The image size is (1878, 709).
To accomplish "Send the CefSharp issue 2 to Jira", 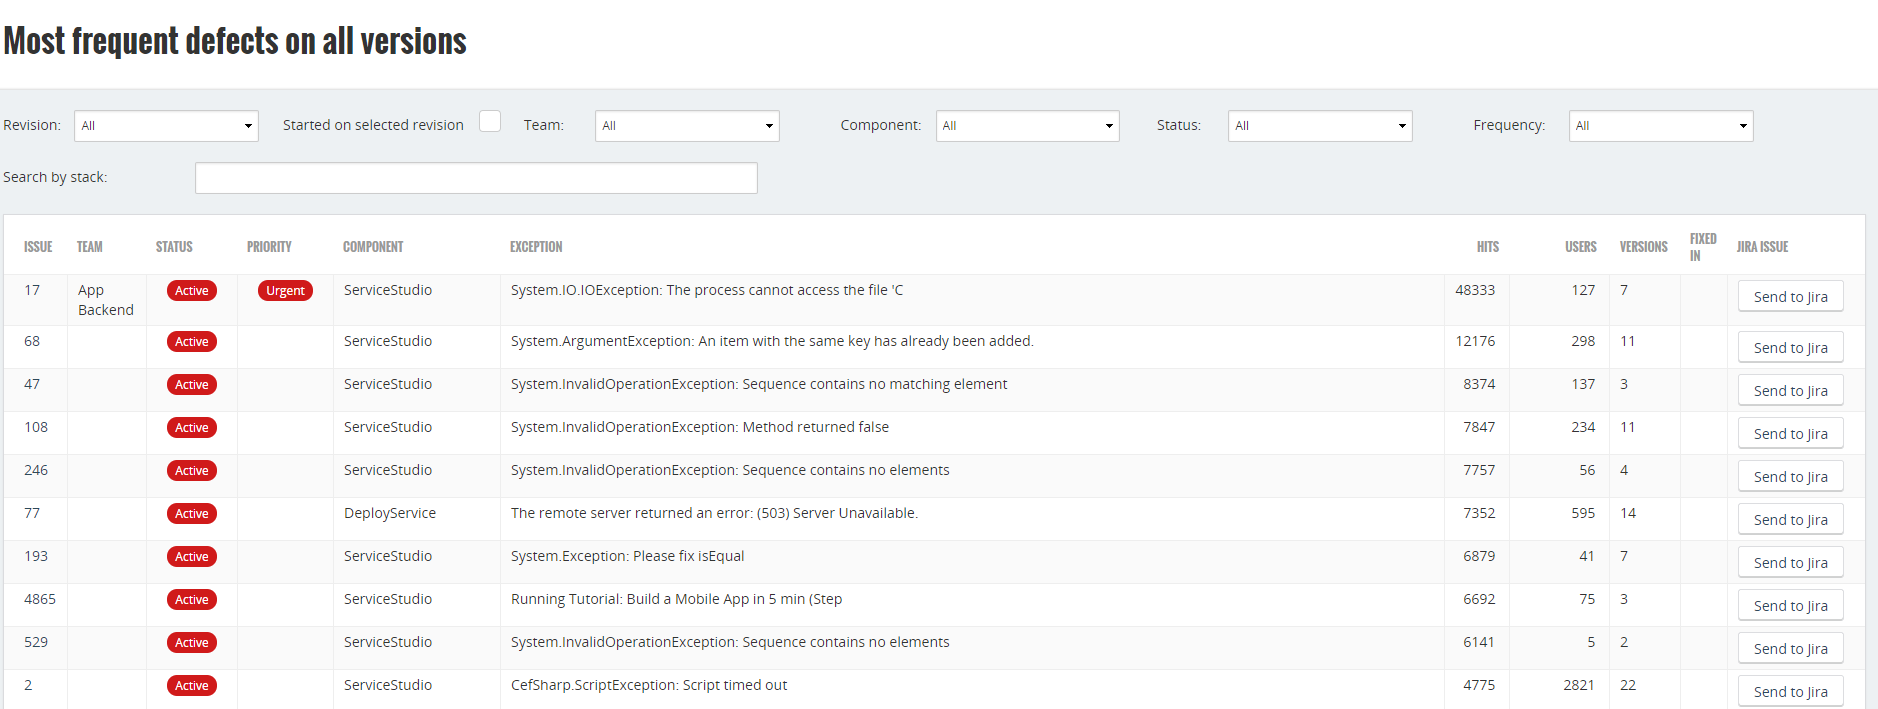I will tap(1790, 692).
